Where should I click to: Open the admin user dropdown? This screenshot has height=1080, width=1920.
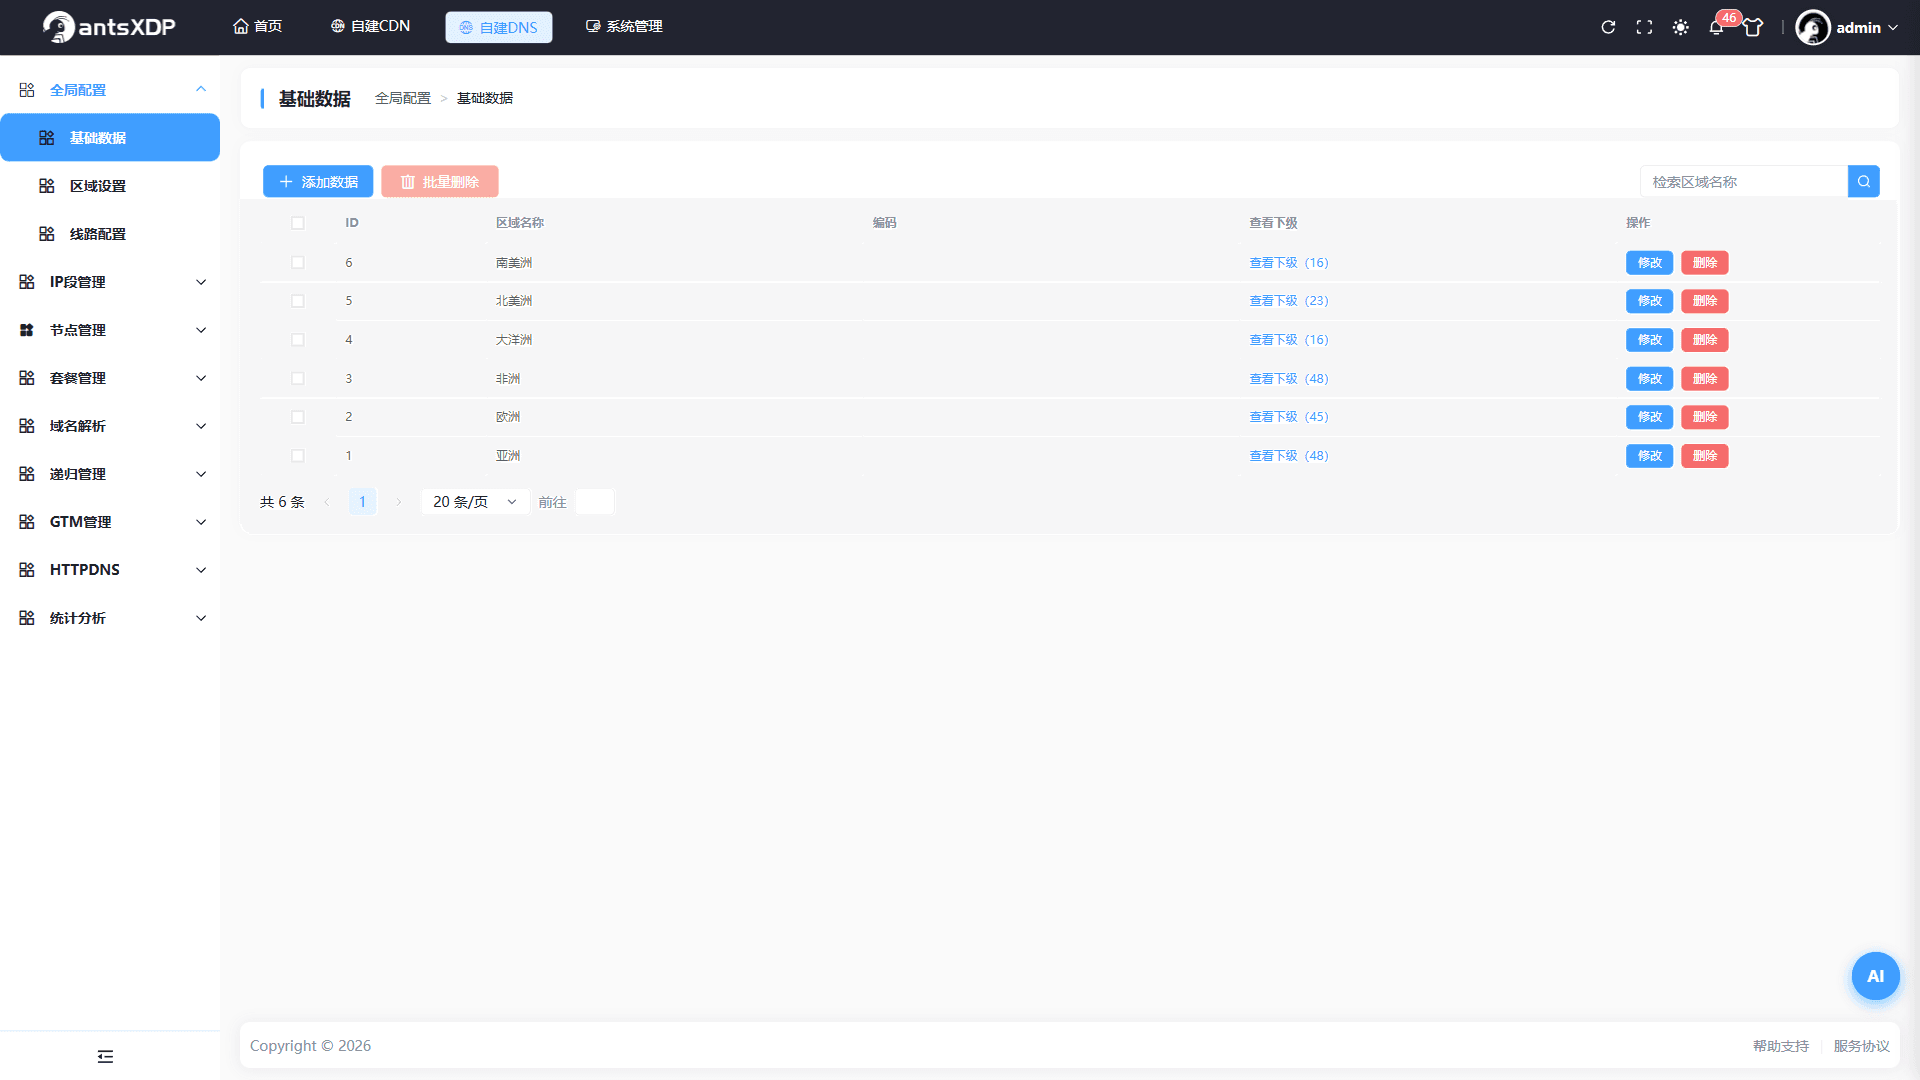click(1847, 27)
